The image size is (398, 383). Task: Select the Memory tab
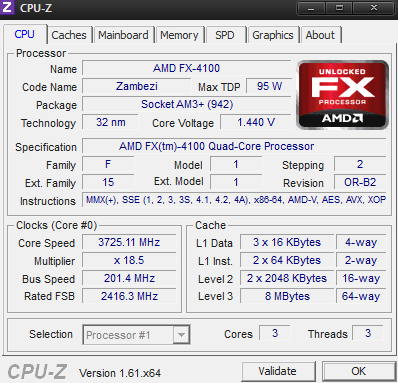(179, 35)
